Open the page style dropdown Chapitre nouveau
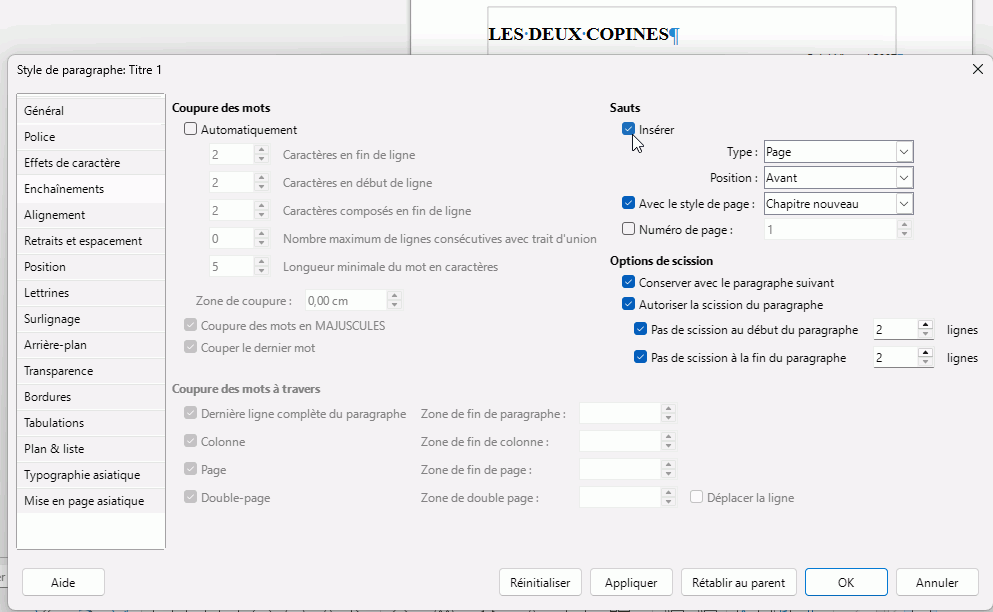 point(838,204)
